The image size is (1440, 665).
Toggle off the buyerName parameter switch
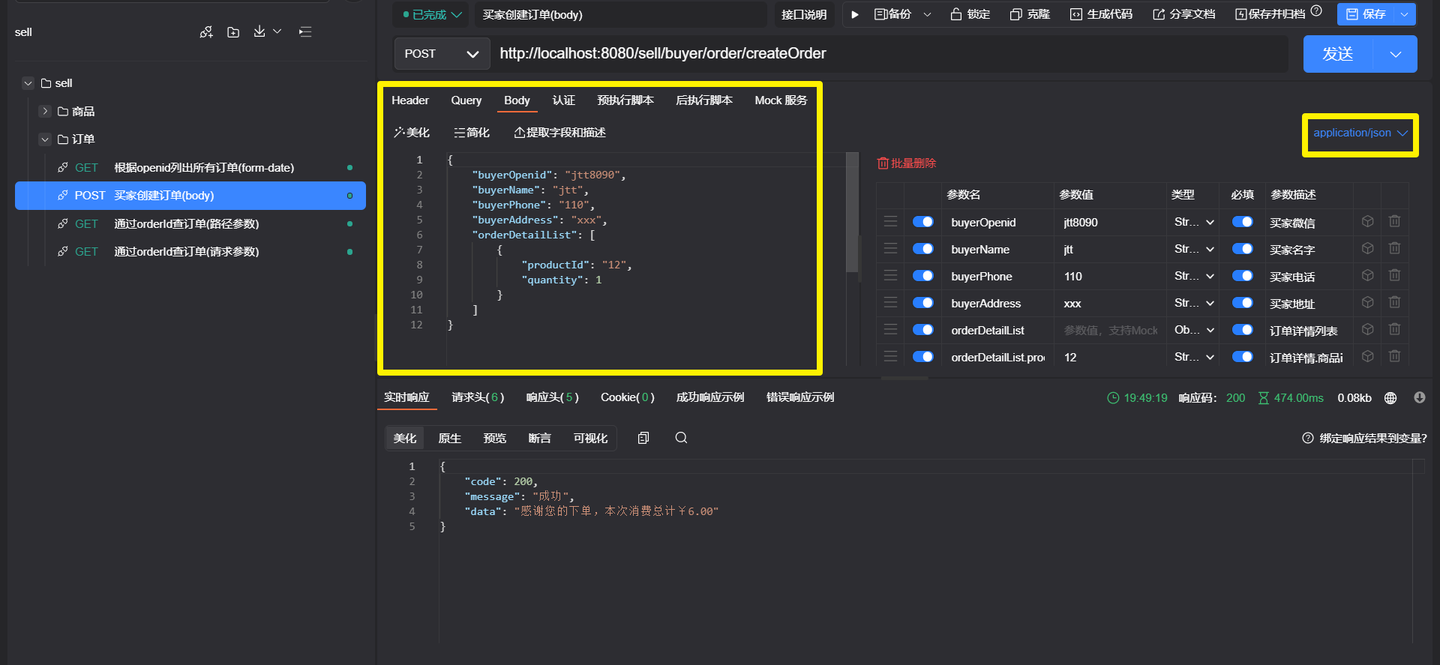tap(922, 249)
